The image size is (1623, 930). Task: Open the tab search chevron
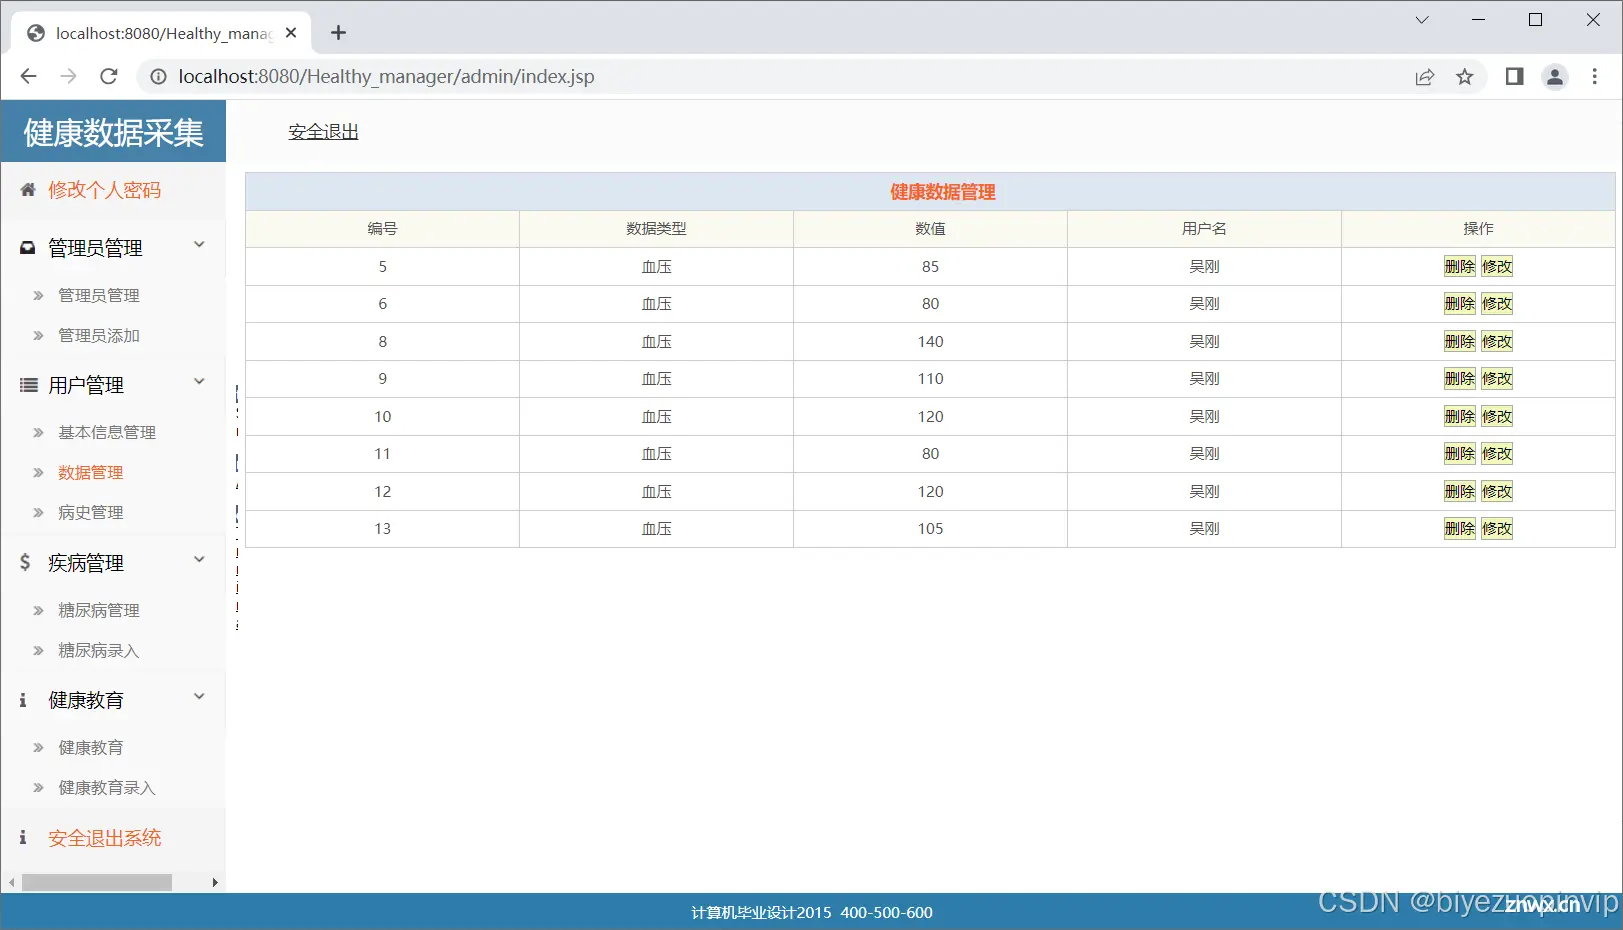pos(1421,20)
